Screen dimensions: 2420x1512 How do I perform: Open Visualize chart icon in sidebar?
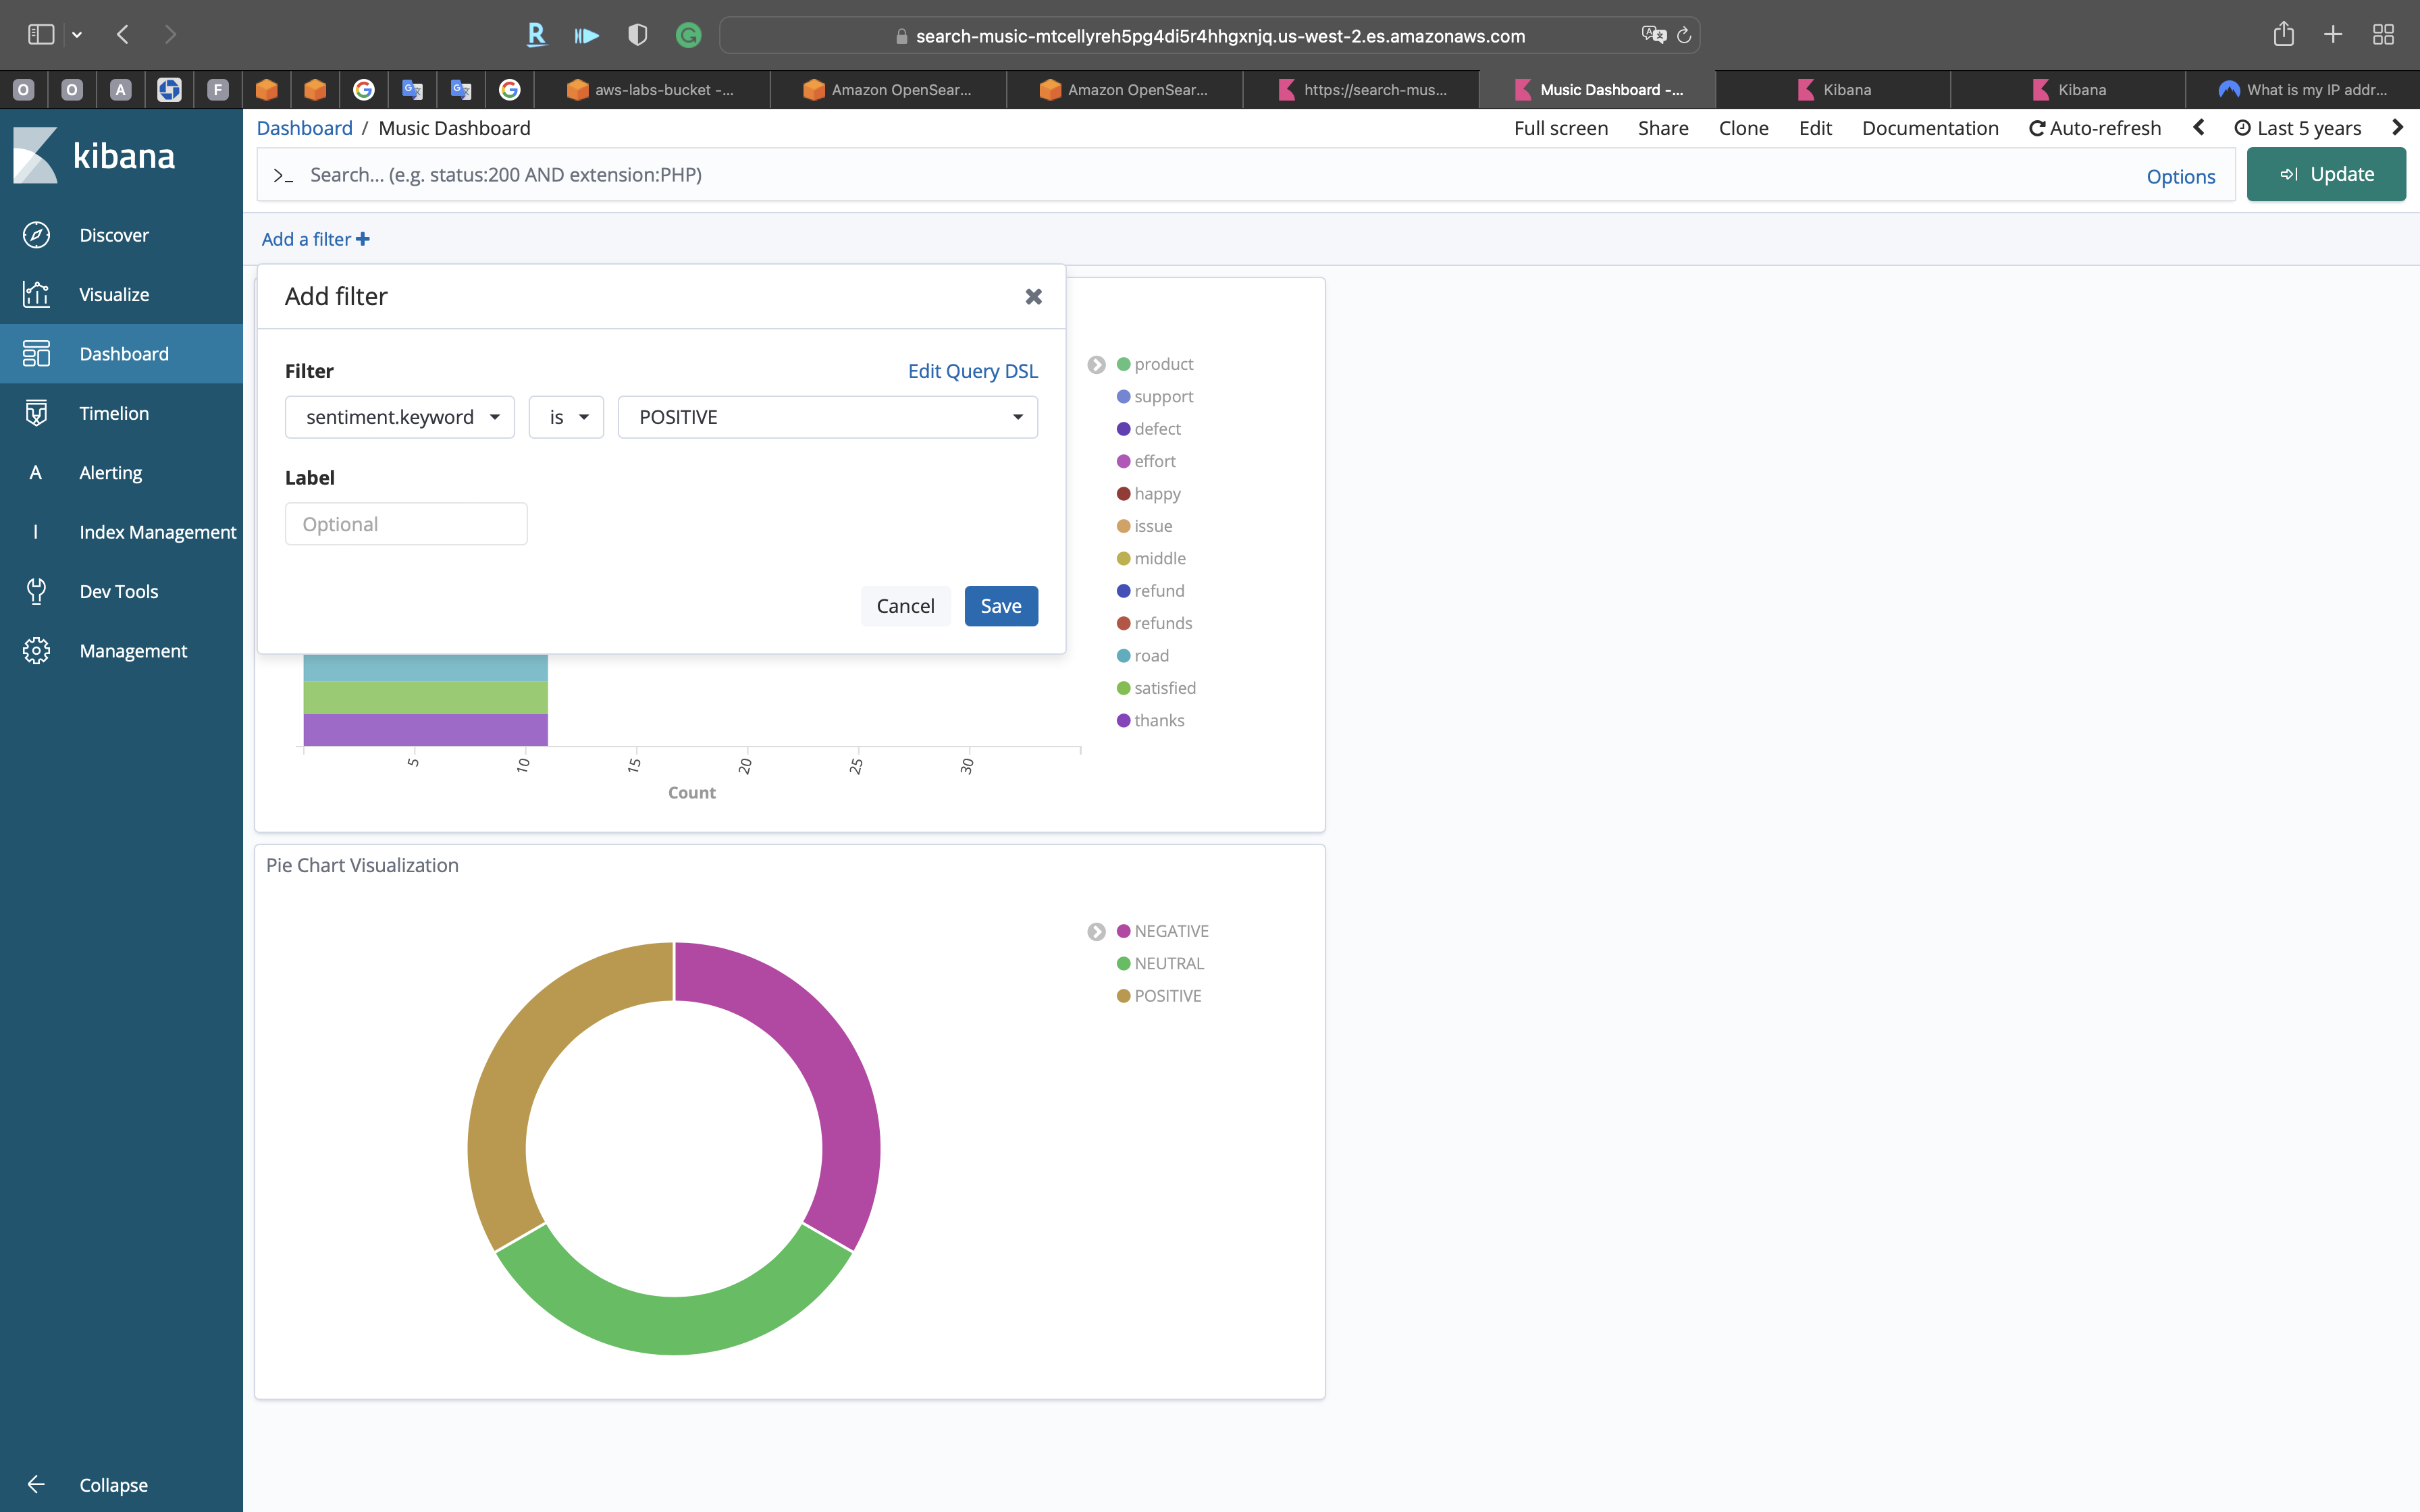pos(37,294)
